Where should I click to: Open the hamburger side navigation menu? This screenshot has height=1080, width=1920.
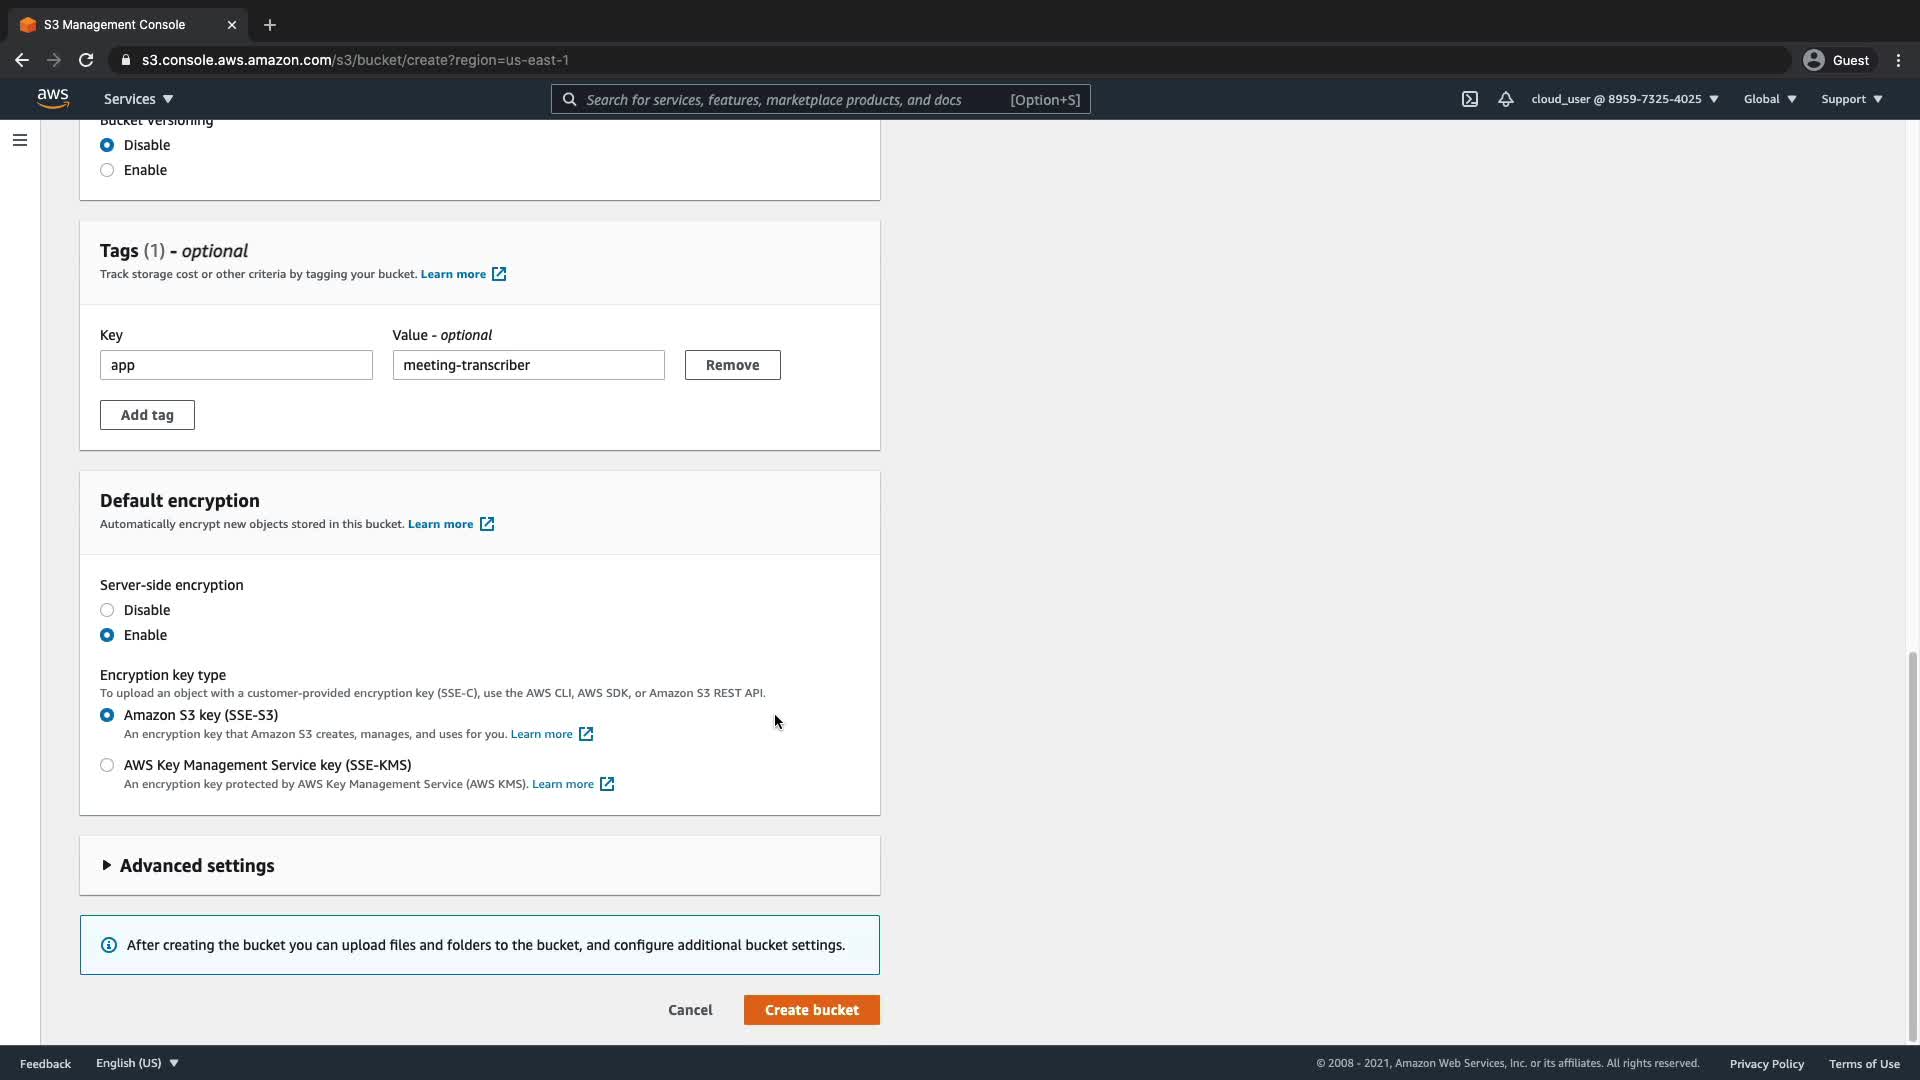[x=20, y=140]
